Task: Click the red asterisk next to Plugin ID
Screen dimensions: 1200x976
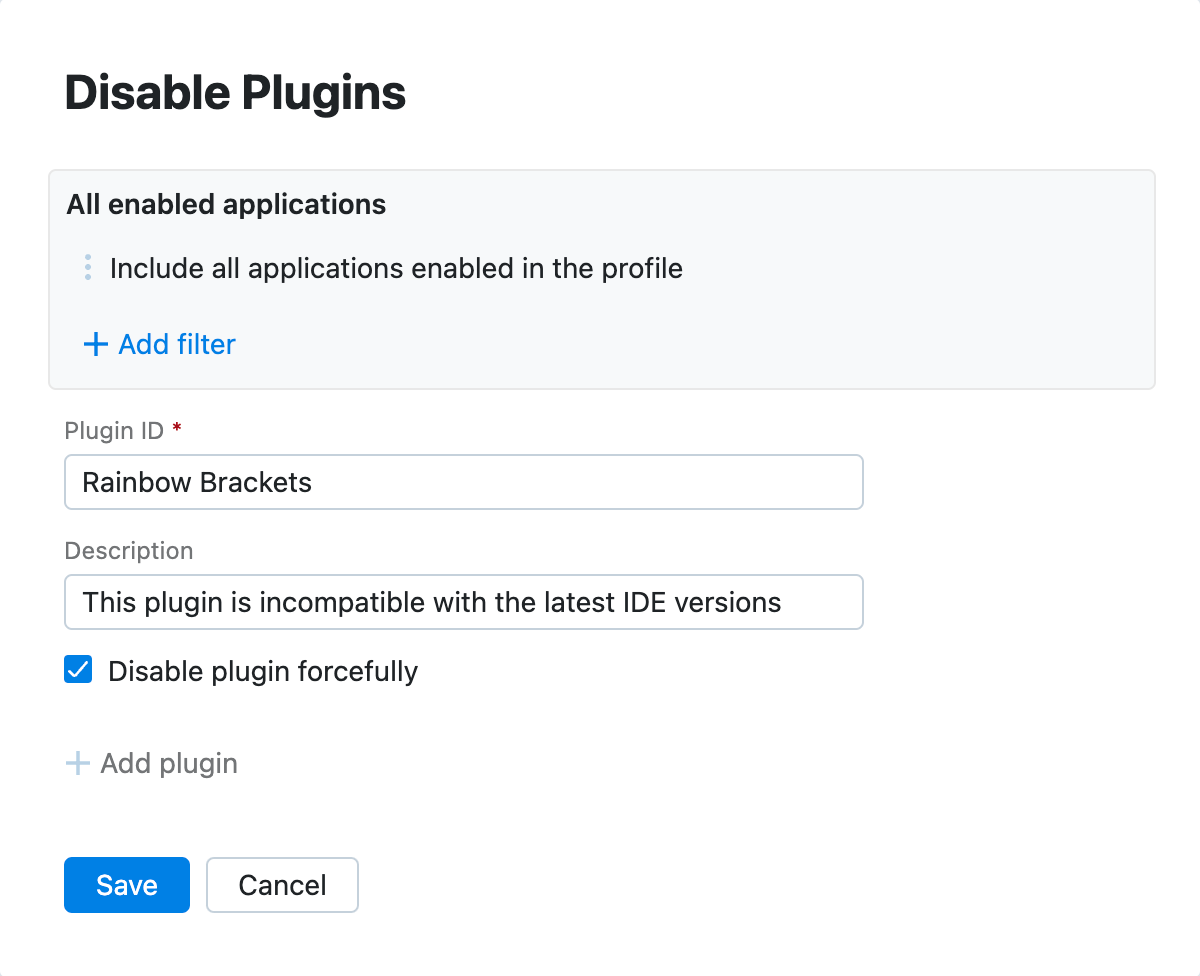Action: [176, 429]
